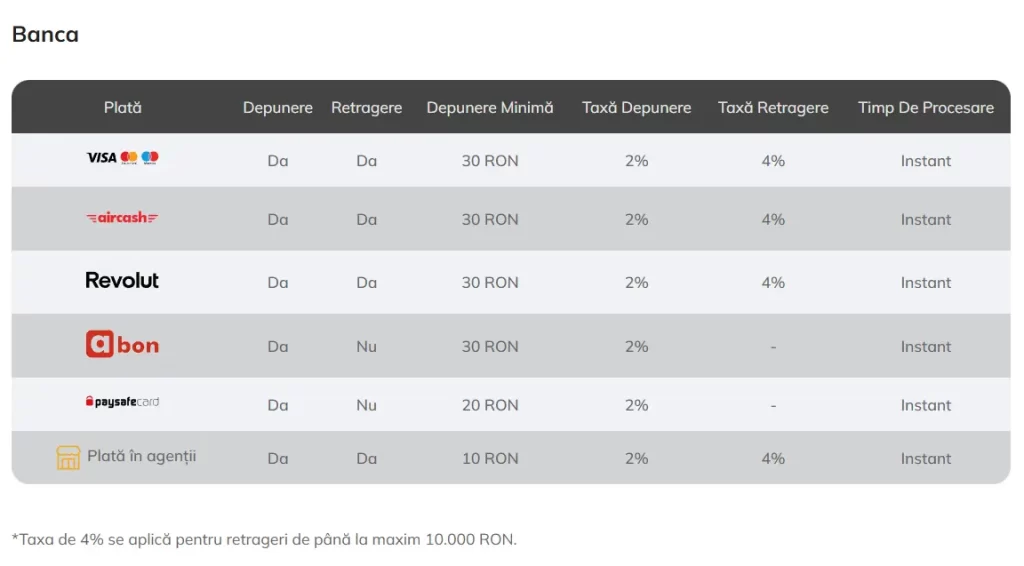Screen dimensions: 1024x566
Task: Click the Taxă Retragere column header
Action: coord(773,108)
